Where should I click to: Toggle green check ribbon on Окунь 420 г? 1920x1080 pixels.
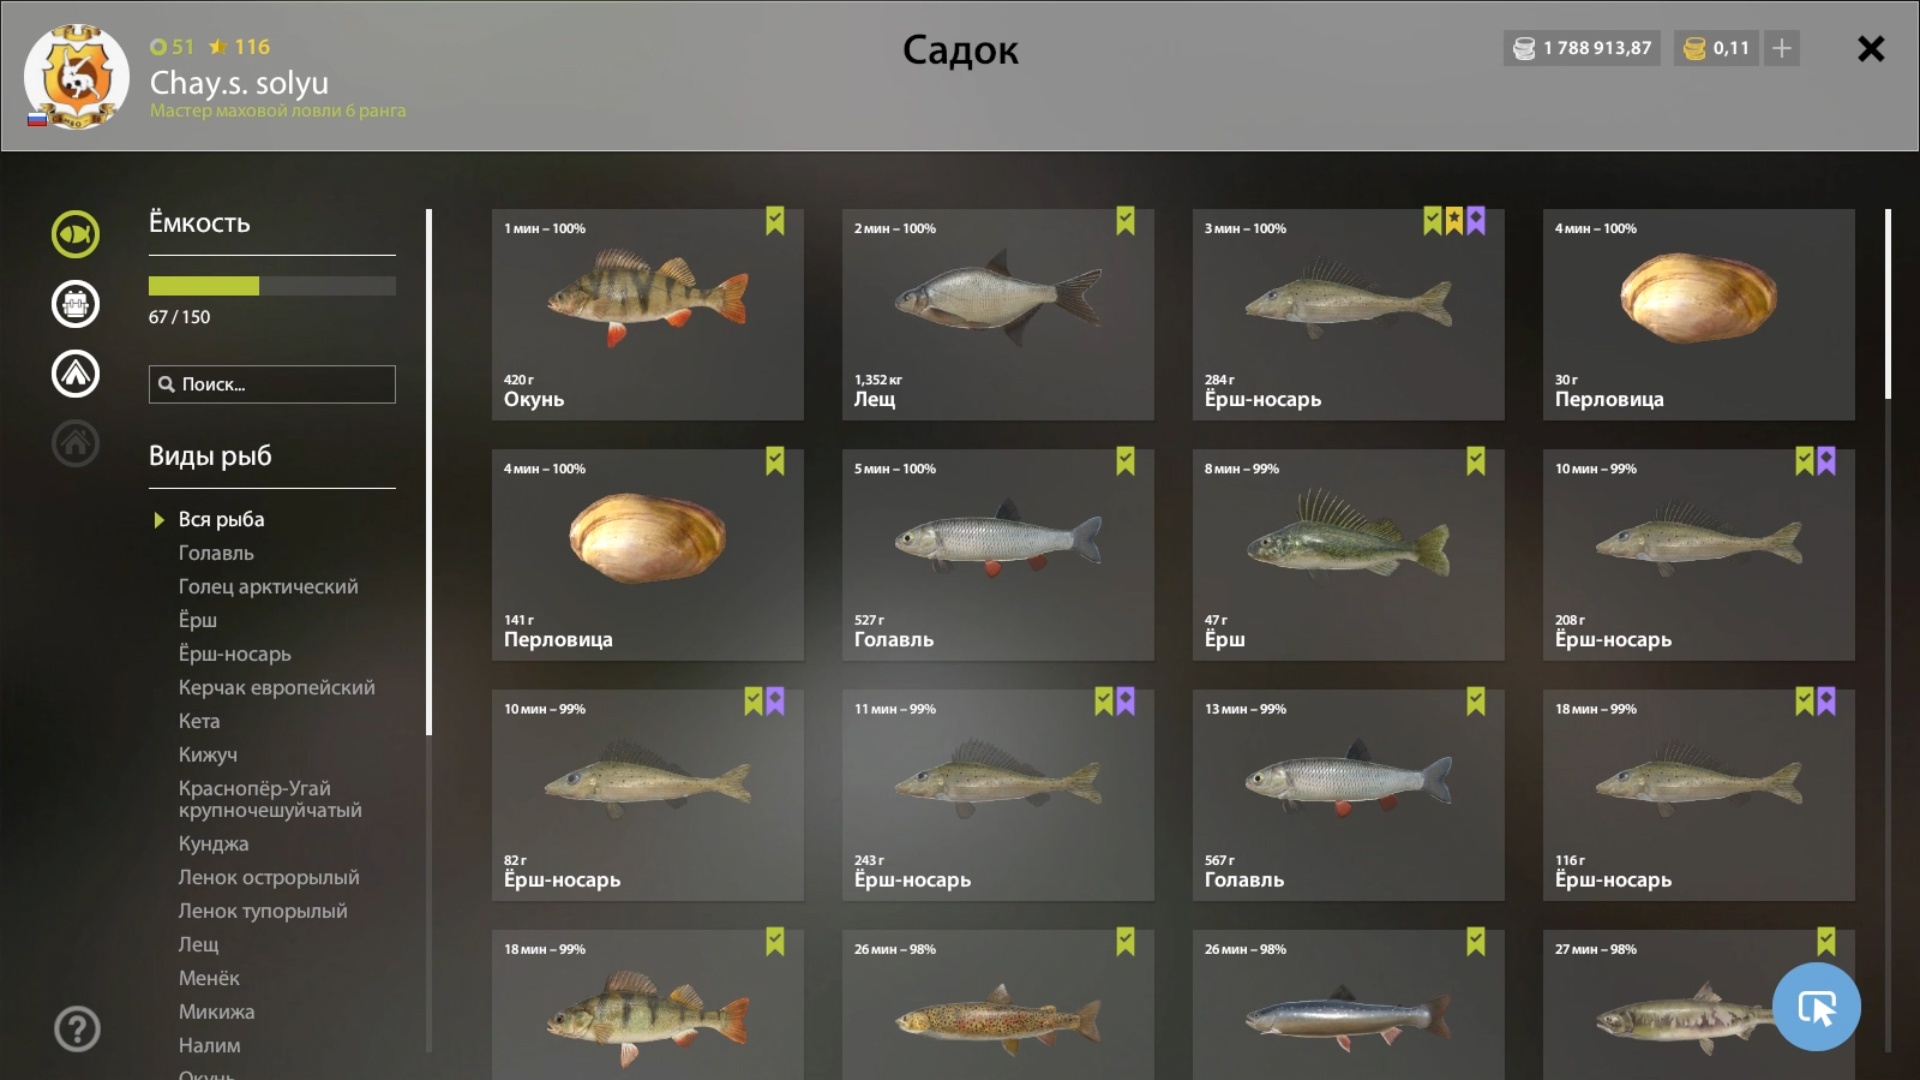tap(775, 221)
